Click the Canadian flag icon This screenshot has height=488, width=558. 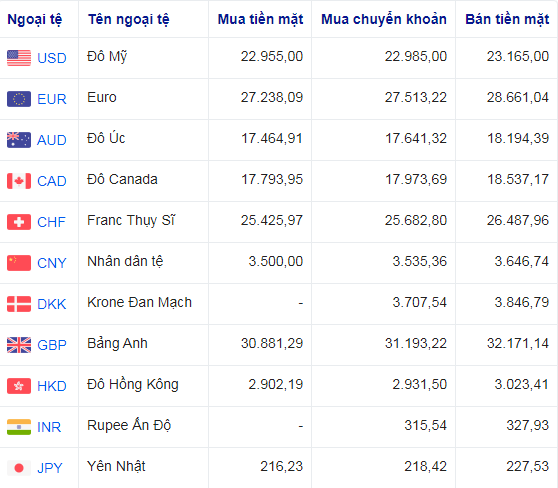click(x=19, y=181)
